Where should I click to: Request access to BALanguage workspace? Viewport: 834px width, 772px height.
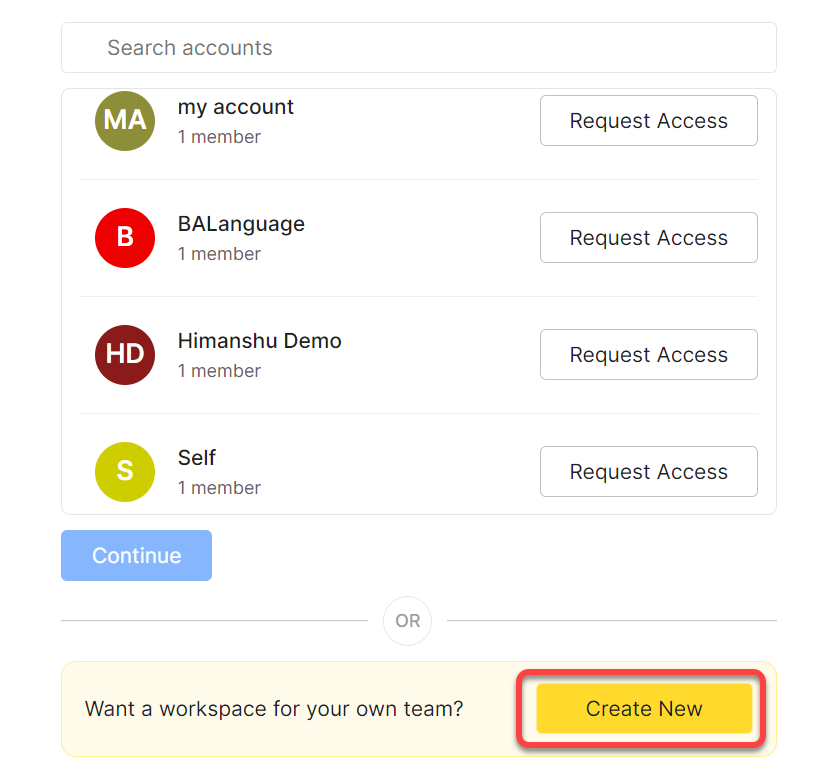click(x=648, y=238)
